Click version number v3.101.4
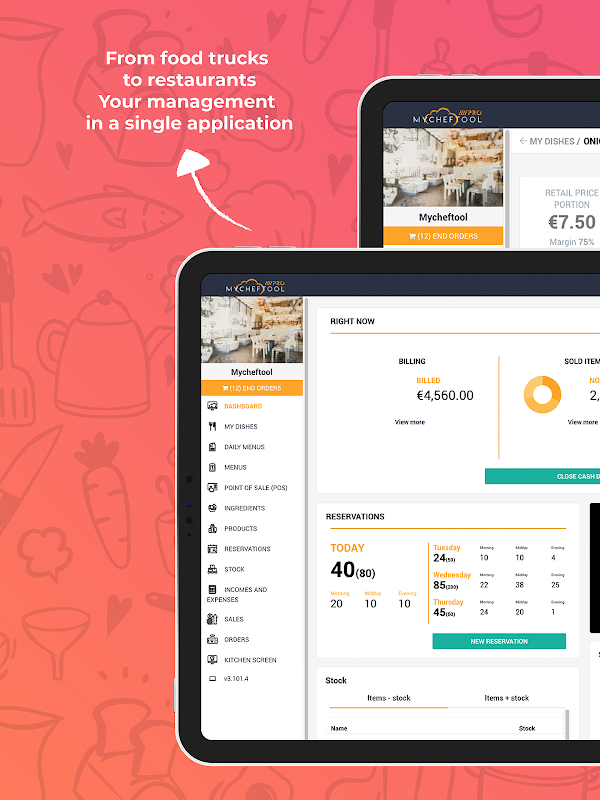600x800 pixels. pyautogui.click(x=236, y=679)
